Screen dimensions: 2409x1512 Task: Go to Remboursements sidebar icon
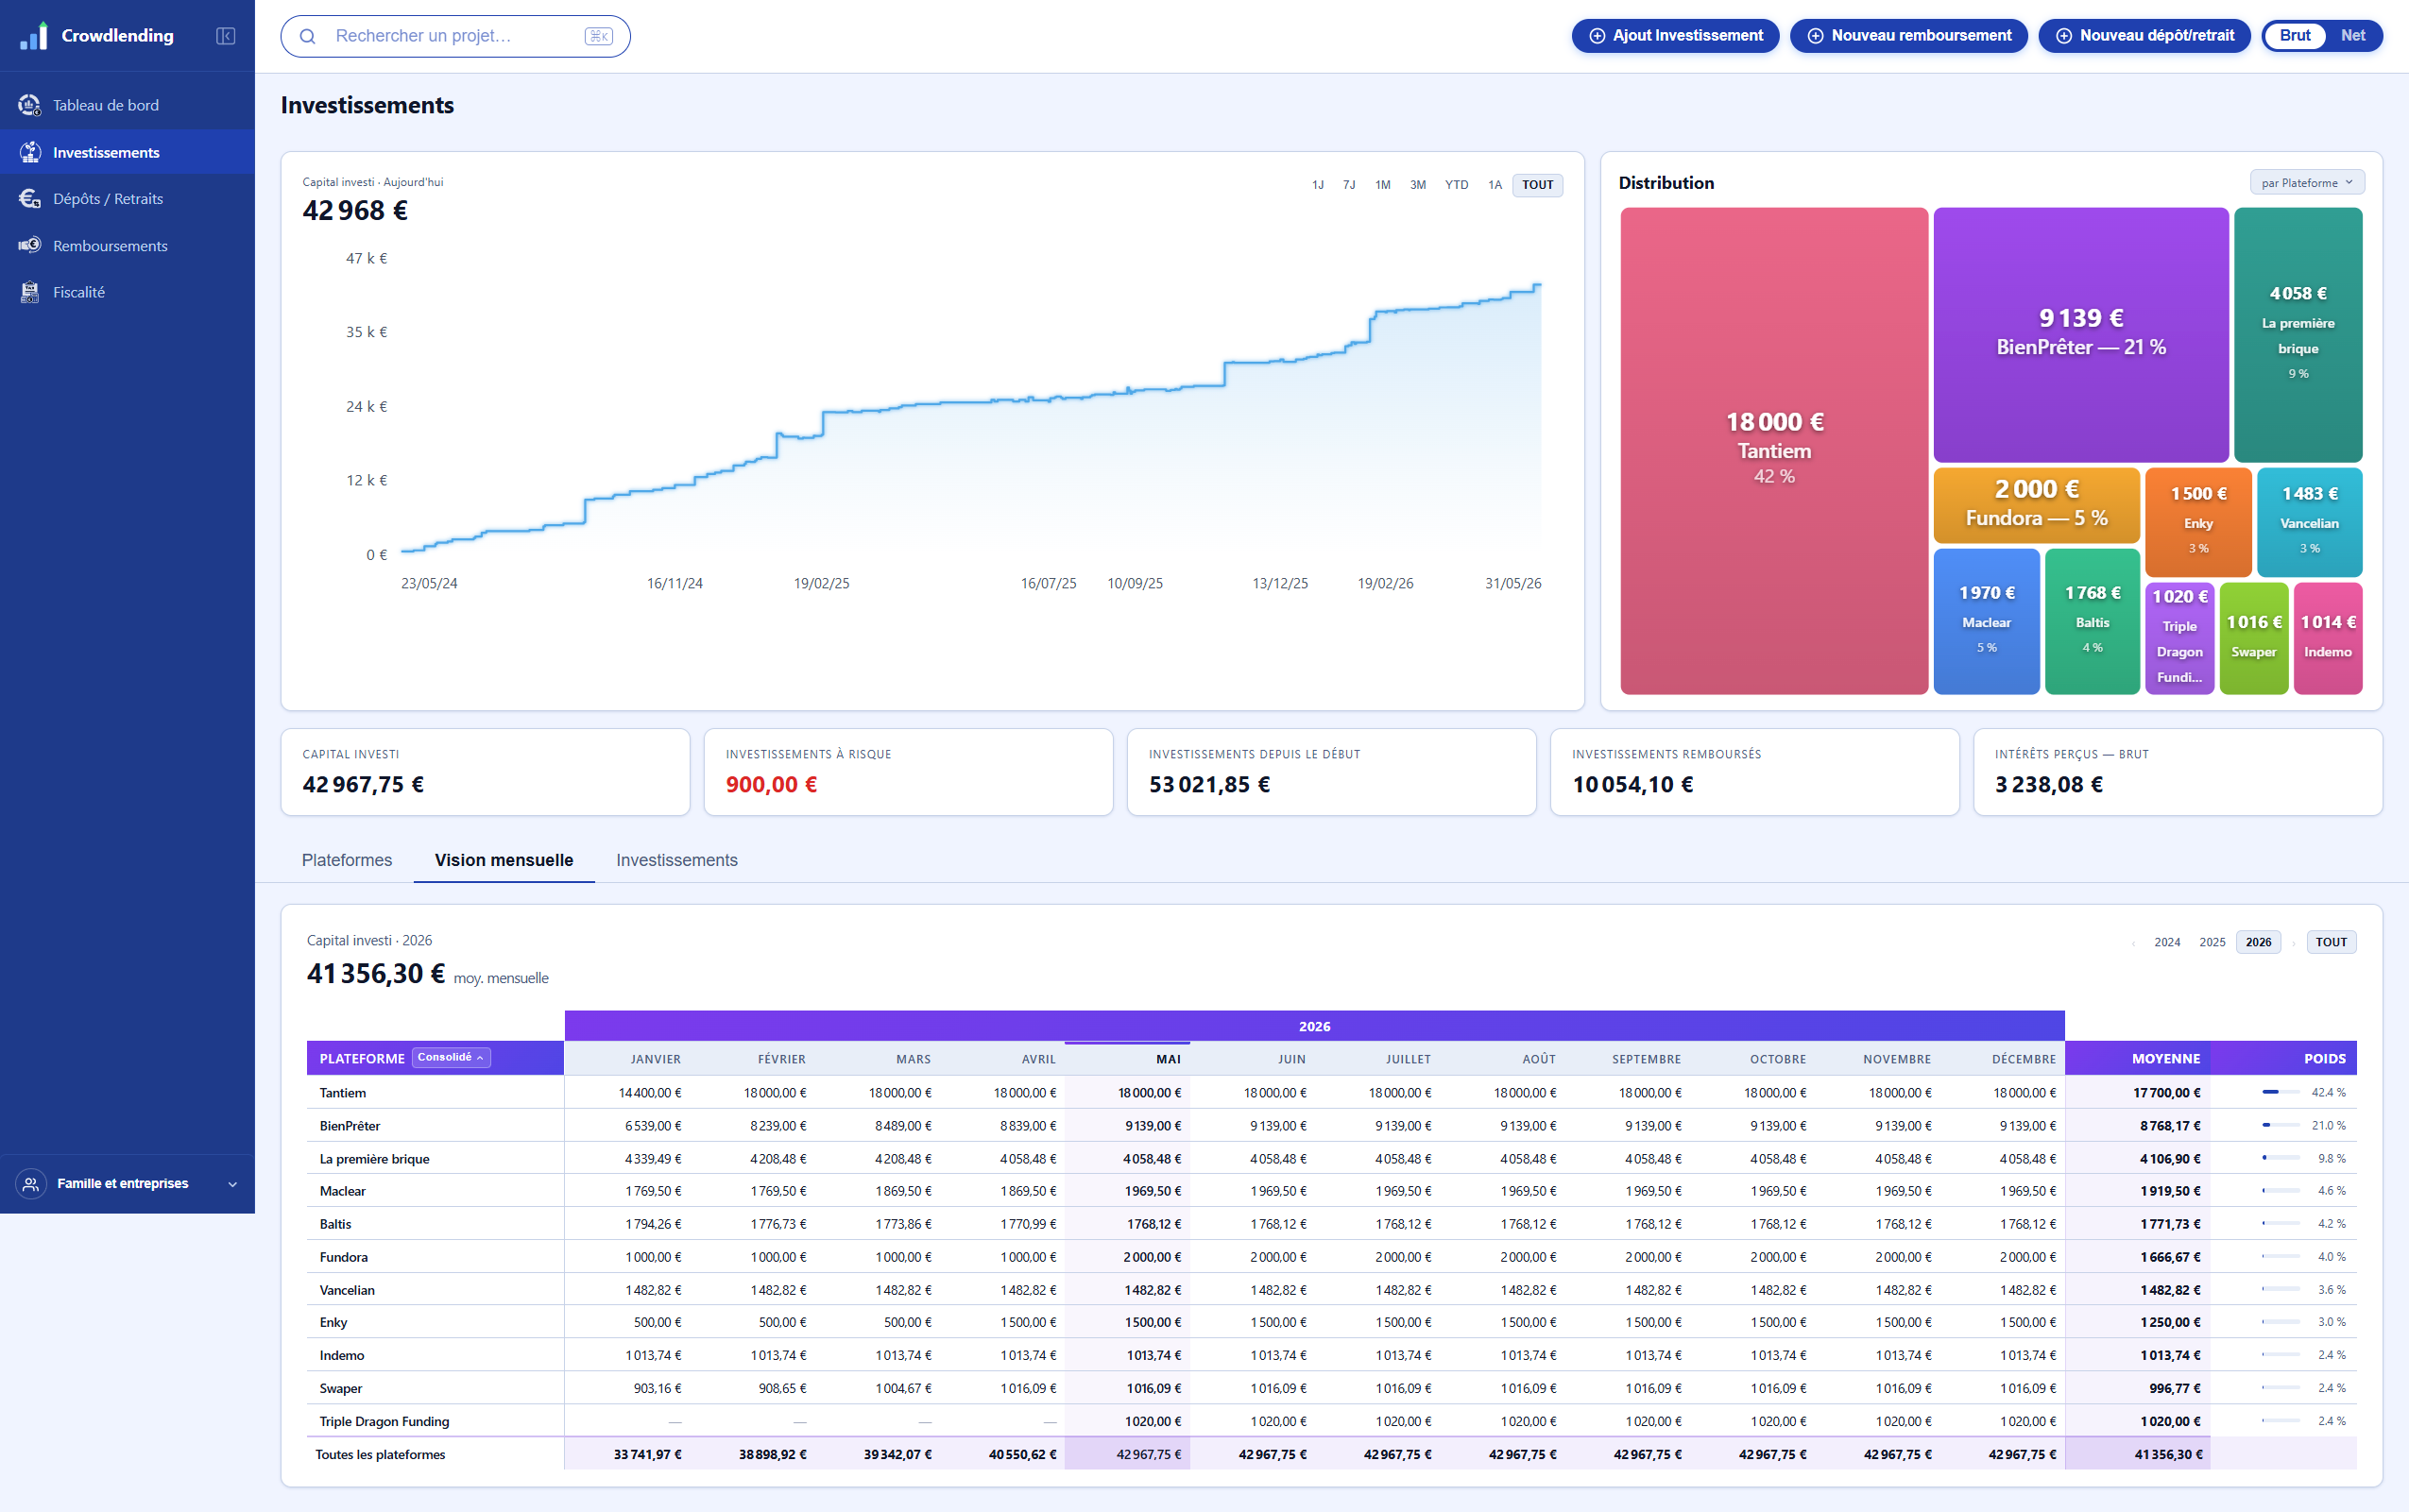click(30, 245)
